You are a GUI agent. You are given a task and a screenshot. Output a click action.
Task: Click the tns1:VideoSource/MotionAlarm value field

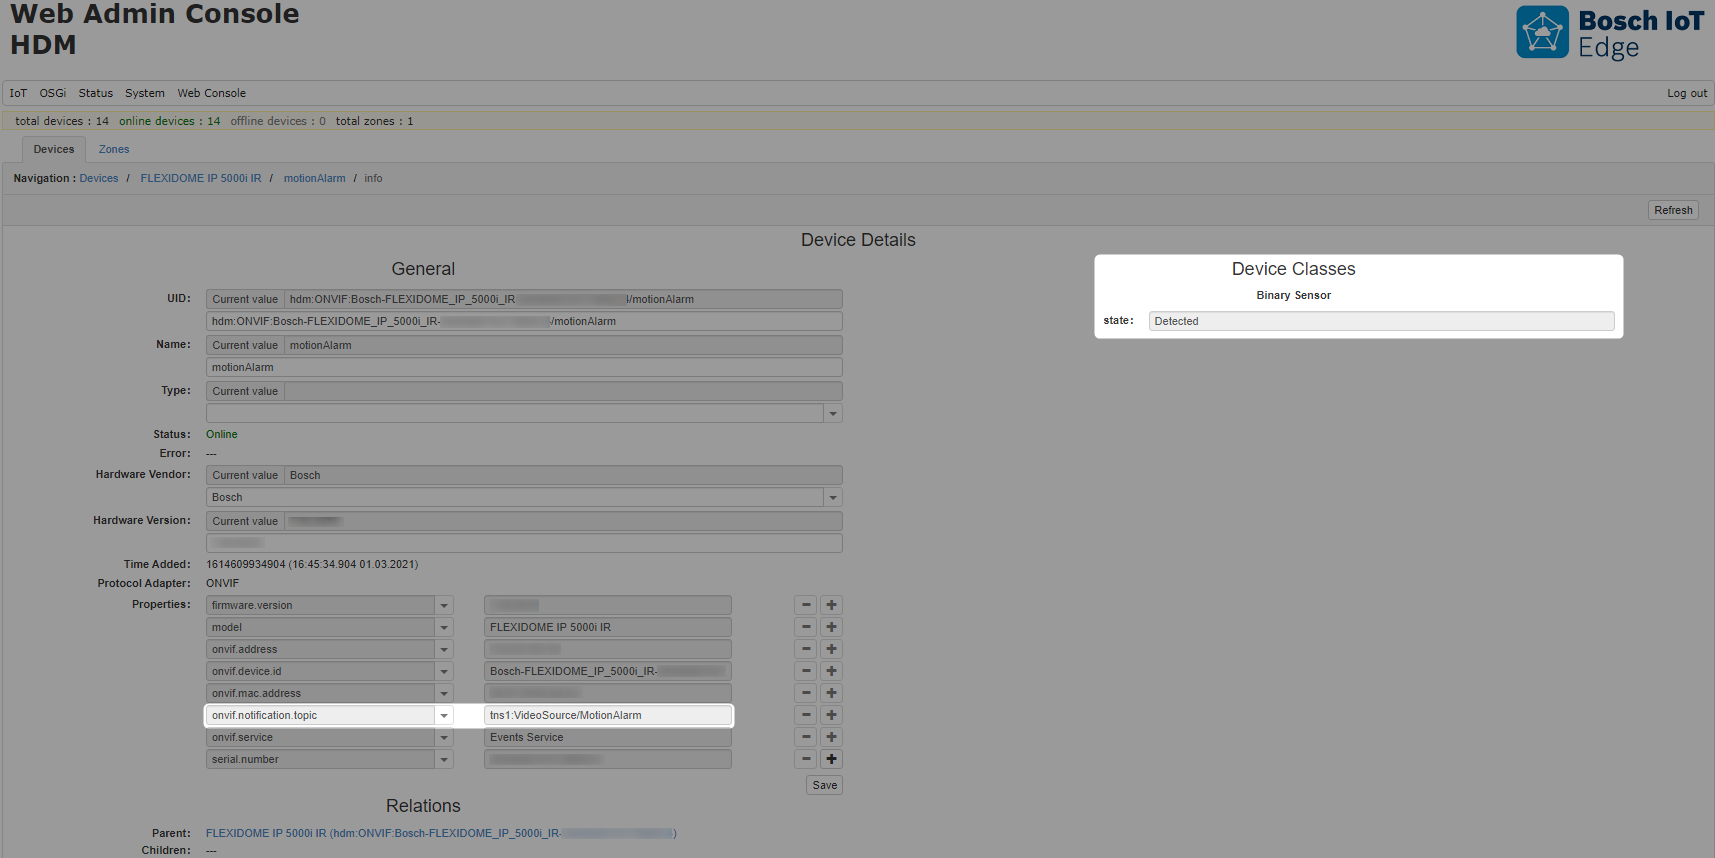608,715
